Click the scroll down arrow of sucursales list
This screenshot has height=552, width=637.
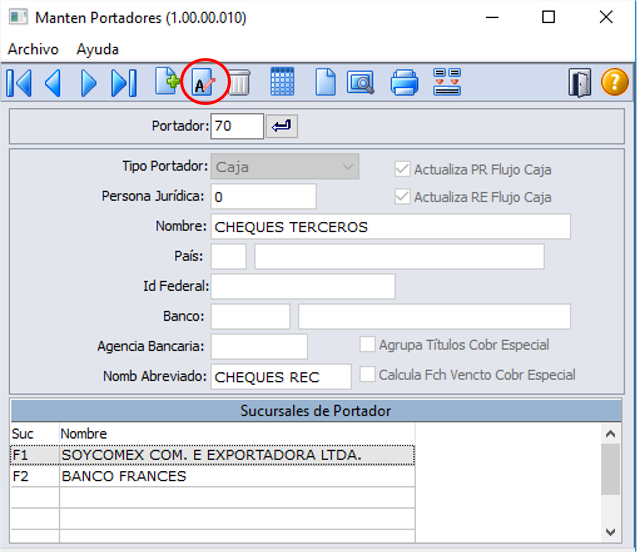click(x=610, y=532)
